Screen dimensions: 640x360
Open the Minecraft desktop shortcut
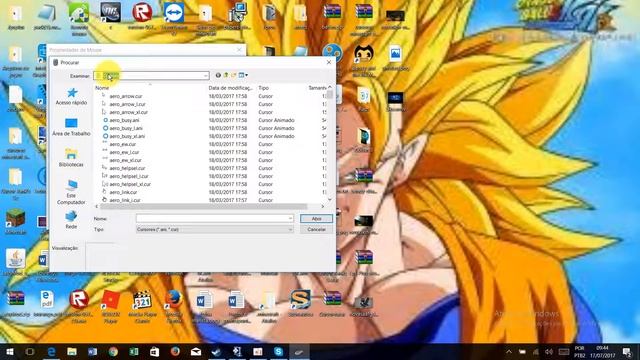[x=16, y=222]
